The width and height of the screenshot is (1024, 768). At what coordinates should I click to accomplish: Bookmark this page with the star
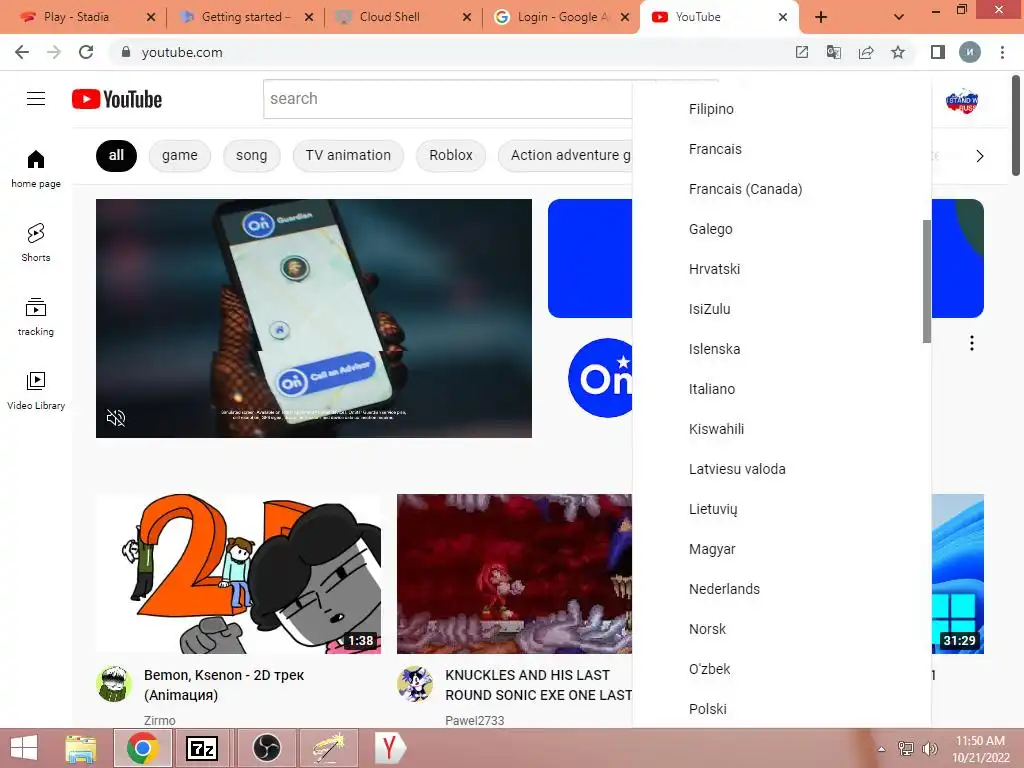[898, 52]
